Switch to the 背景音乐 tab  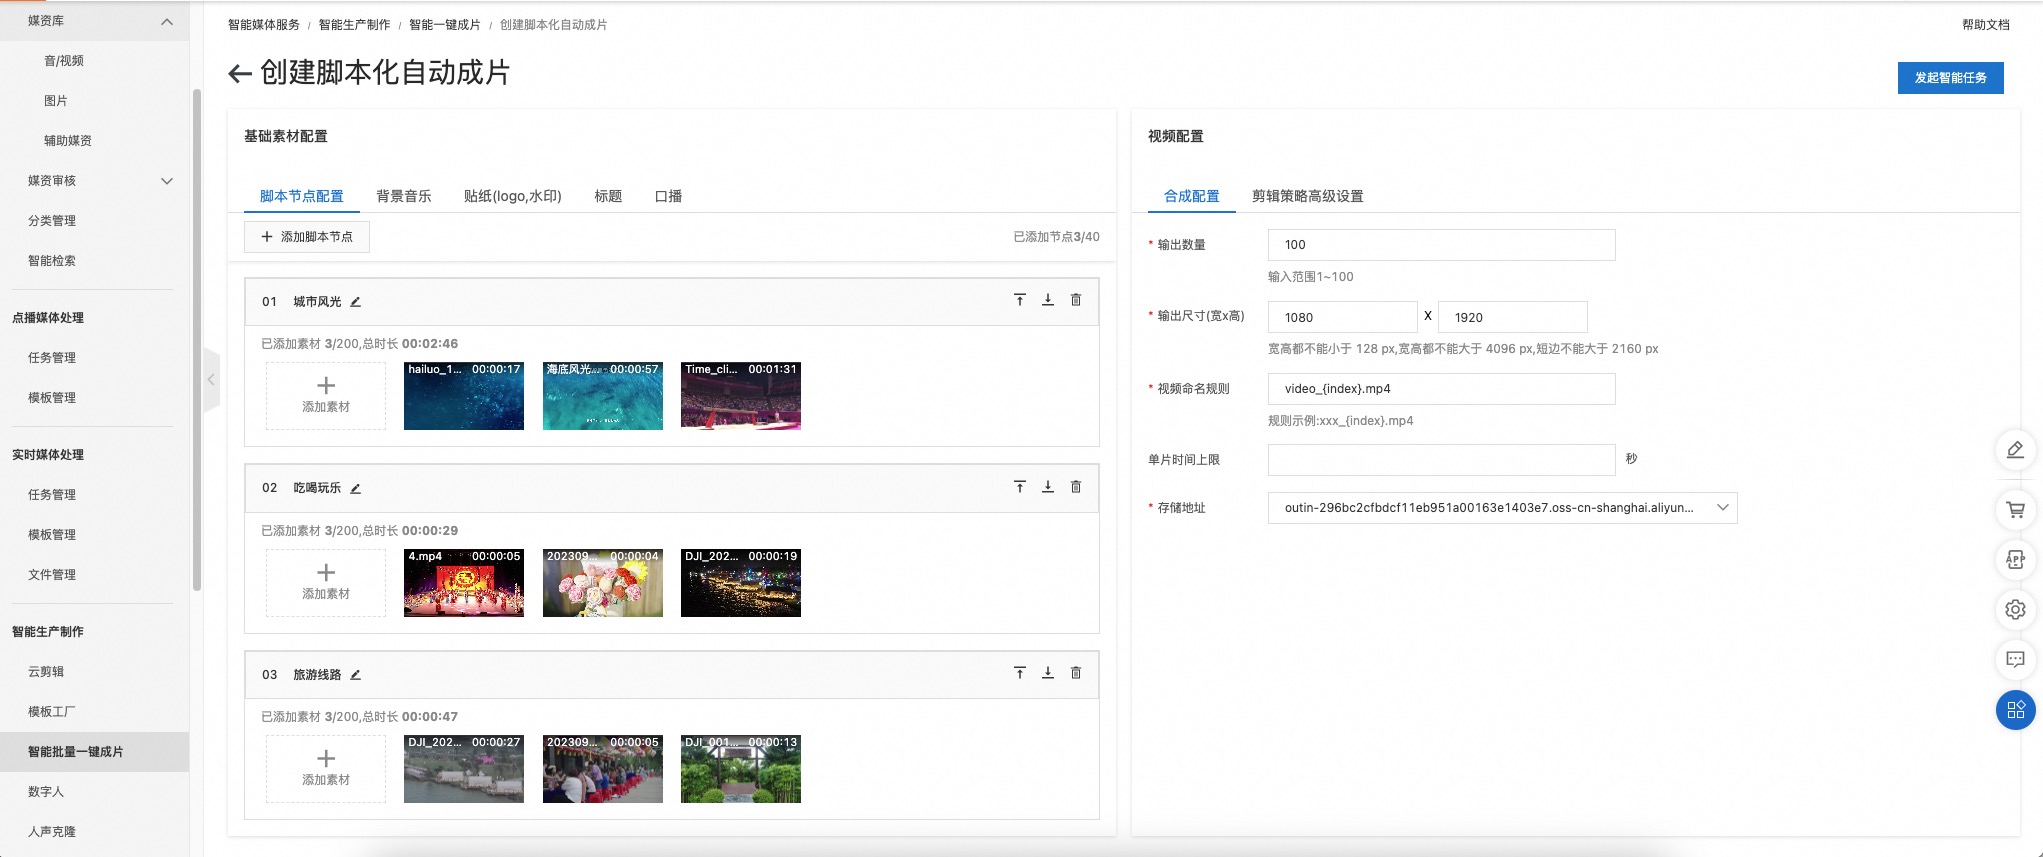(403, 196)
